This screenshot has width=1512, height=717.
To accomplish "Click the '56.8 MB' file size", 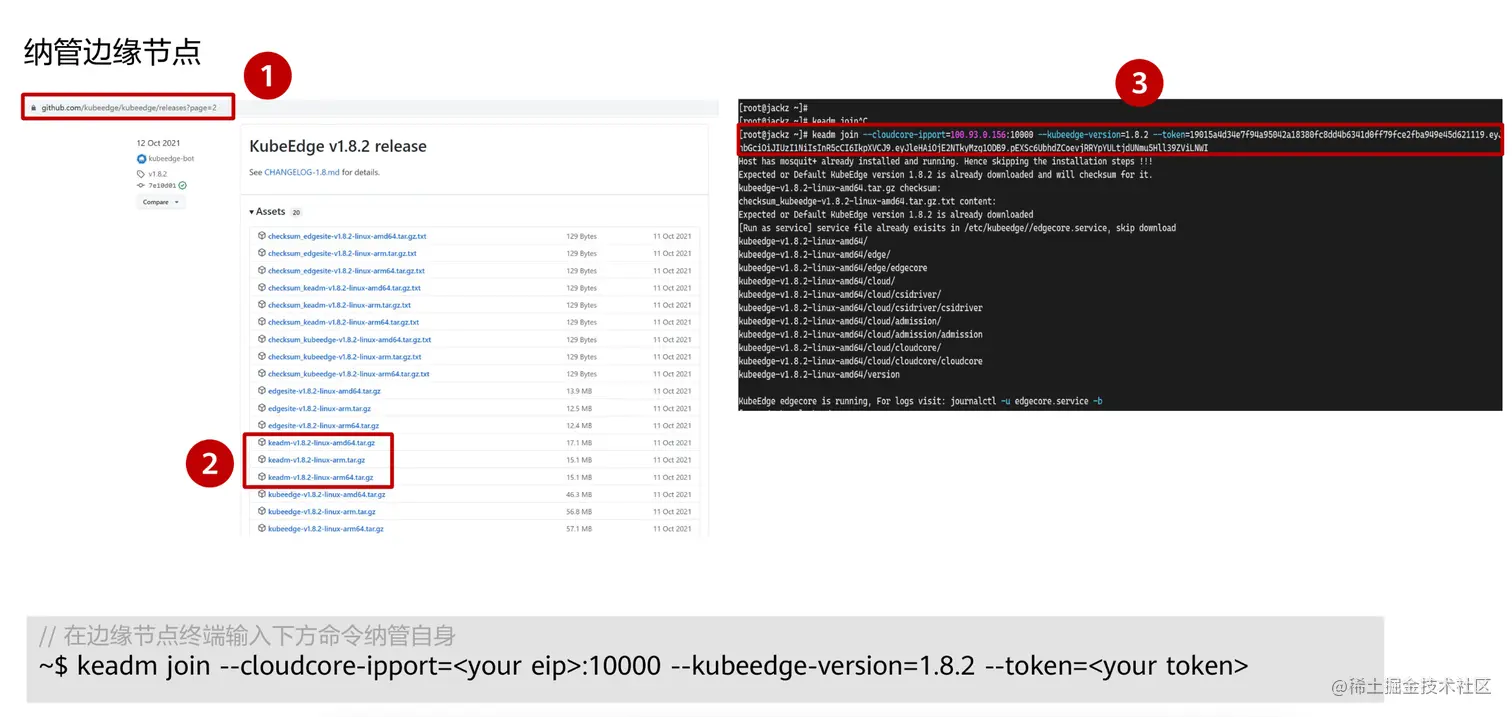I will [x=579, y=511].
